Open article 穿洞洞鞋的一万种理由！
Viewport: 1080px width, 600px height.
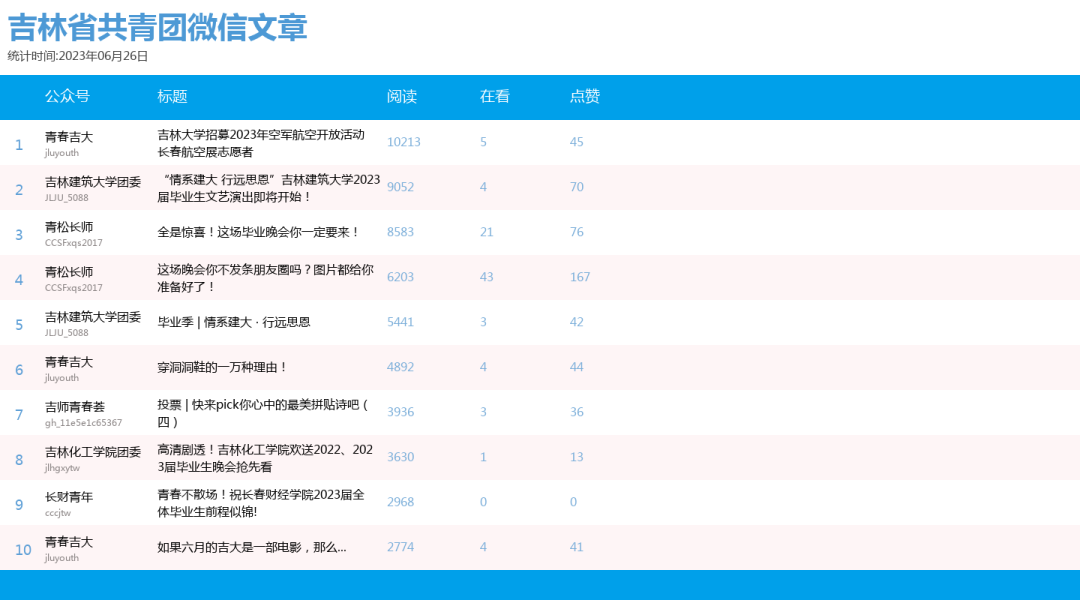(222, 367)
